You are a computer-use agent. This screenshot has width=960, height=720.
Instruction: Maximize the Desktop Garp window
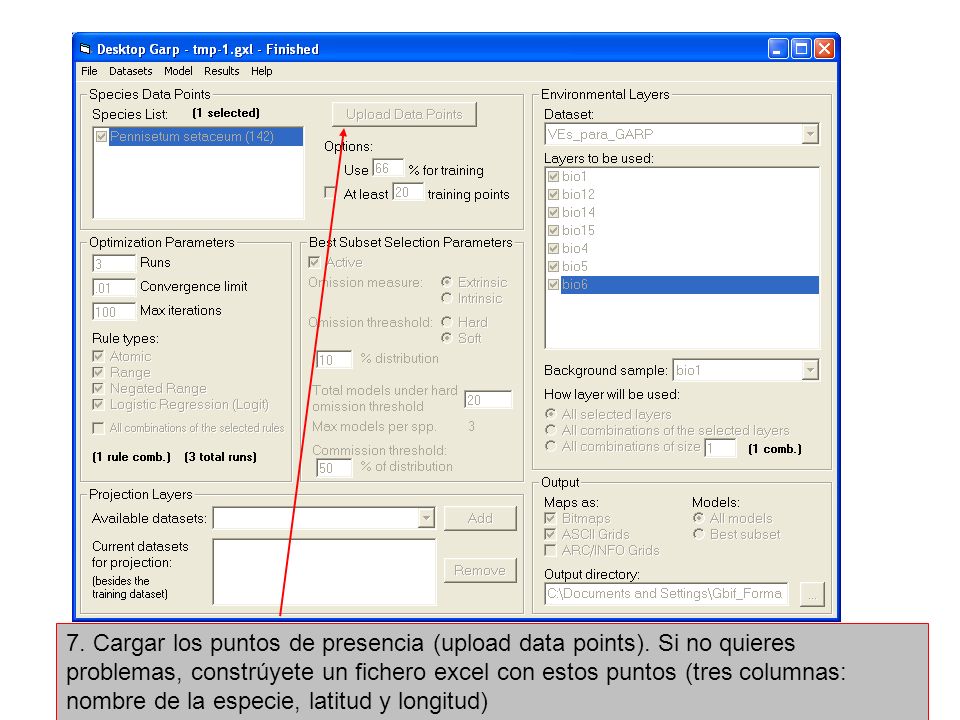[x=801, y=48]
